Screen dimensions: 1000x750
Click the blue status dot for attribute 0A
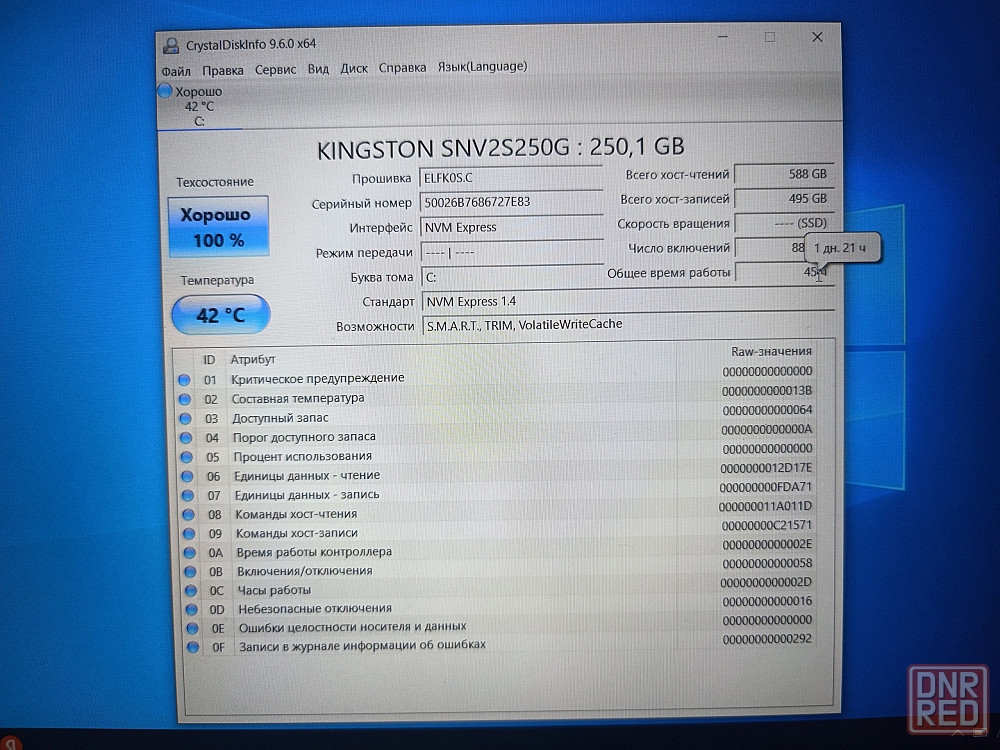(190, 553)
